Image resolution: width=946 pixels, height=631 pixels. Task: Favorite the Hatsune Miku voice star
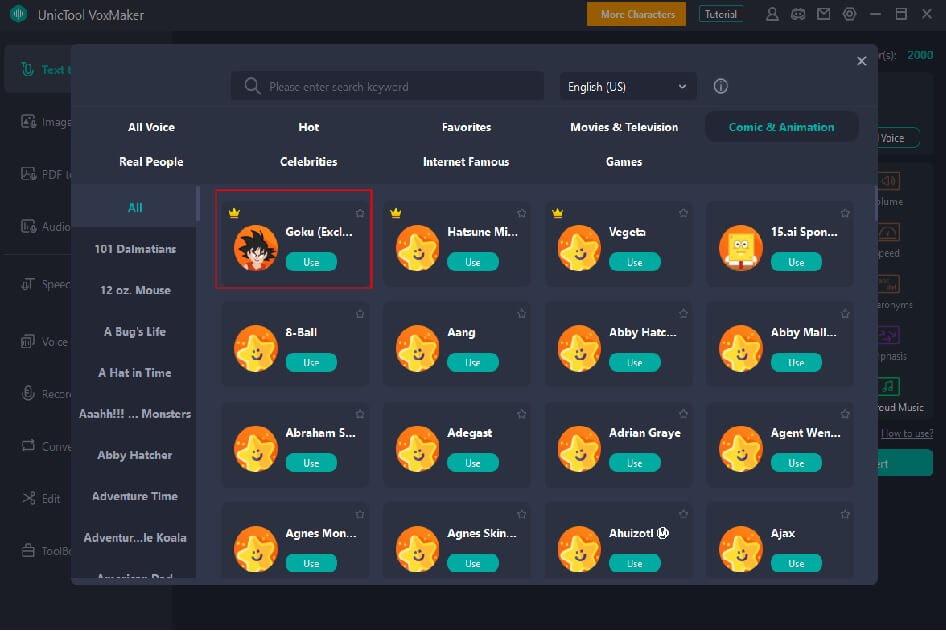point(521,214)
